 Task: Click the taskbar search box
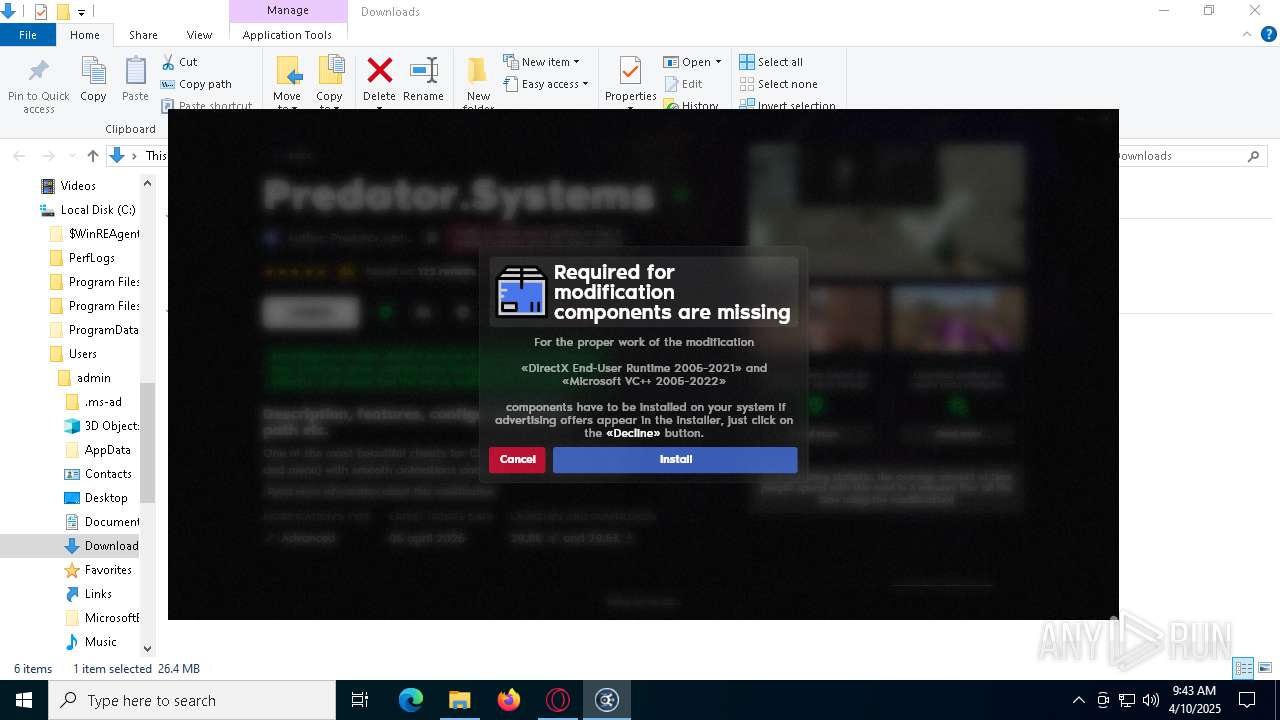pyautogui.click(x=192, y=700)
